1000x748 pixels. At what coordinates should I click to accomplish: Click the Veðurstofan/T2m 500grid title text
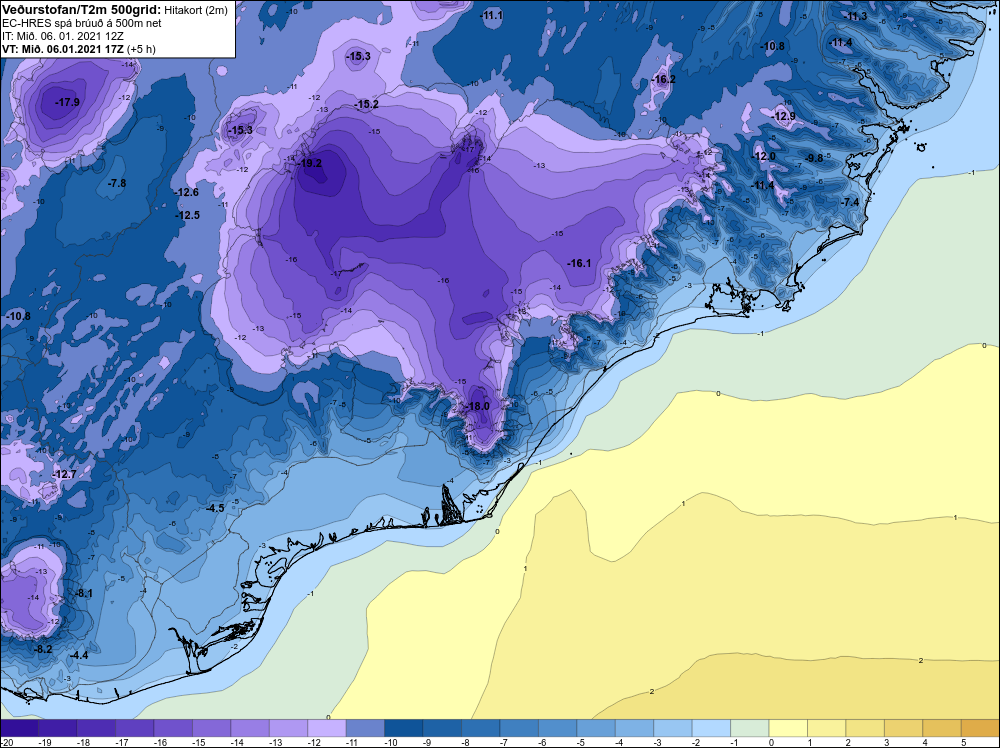click(80, 10)
